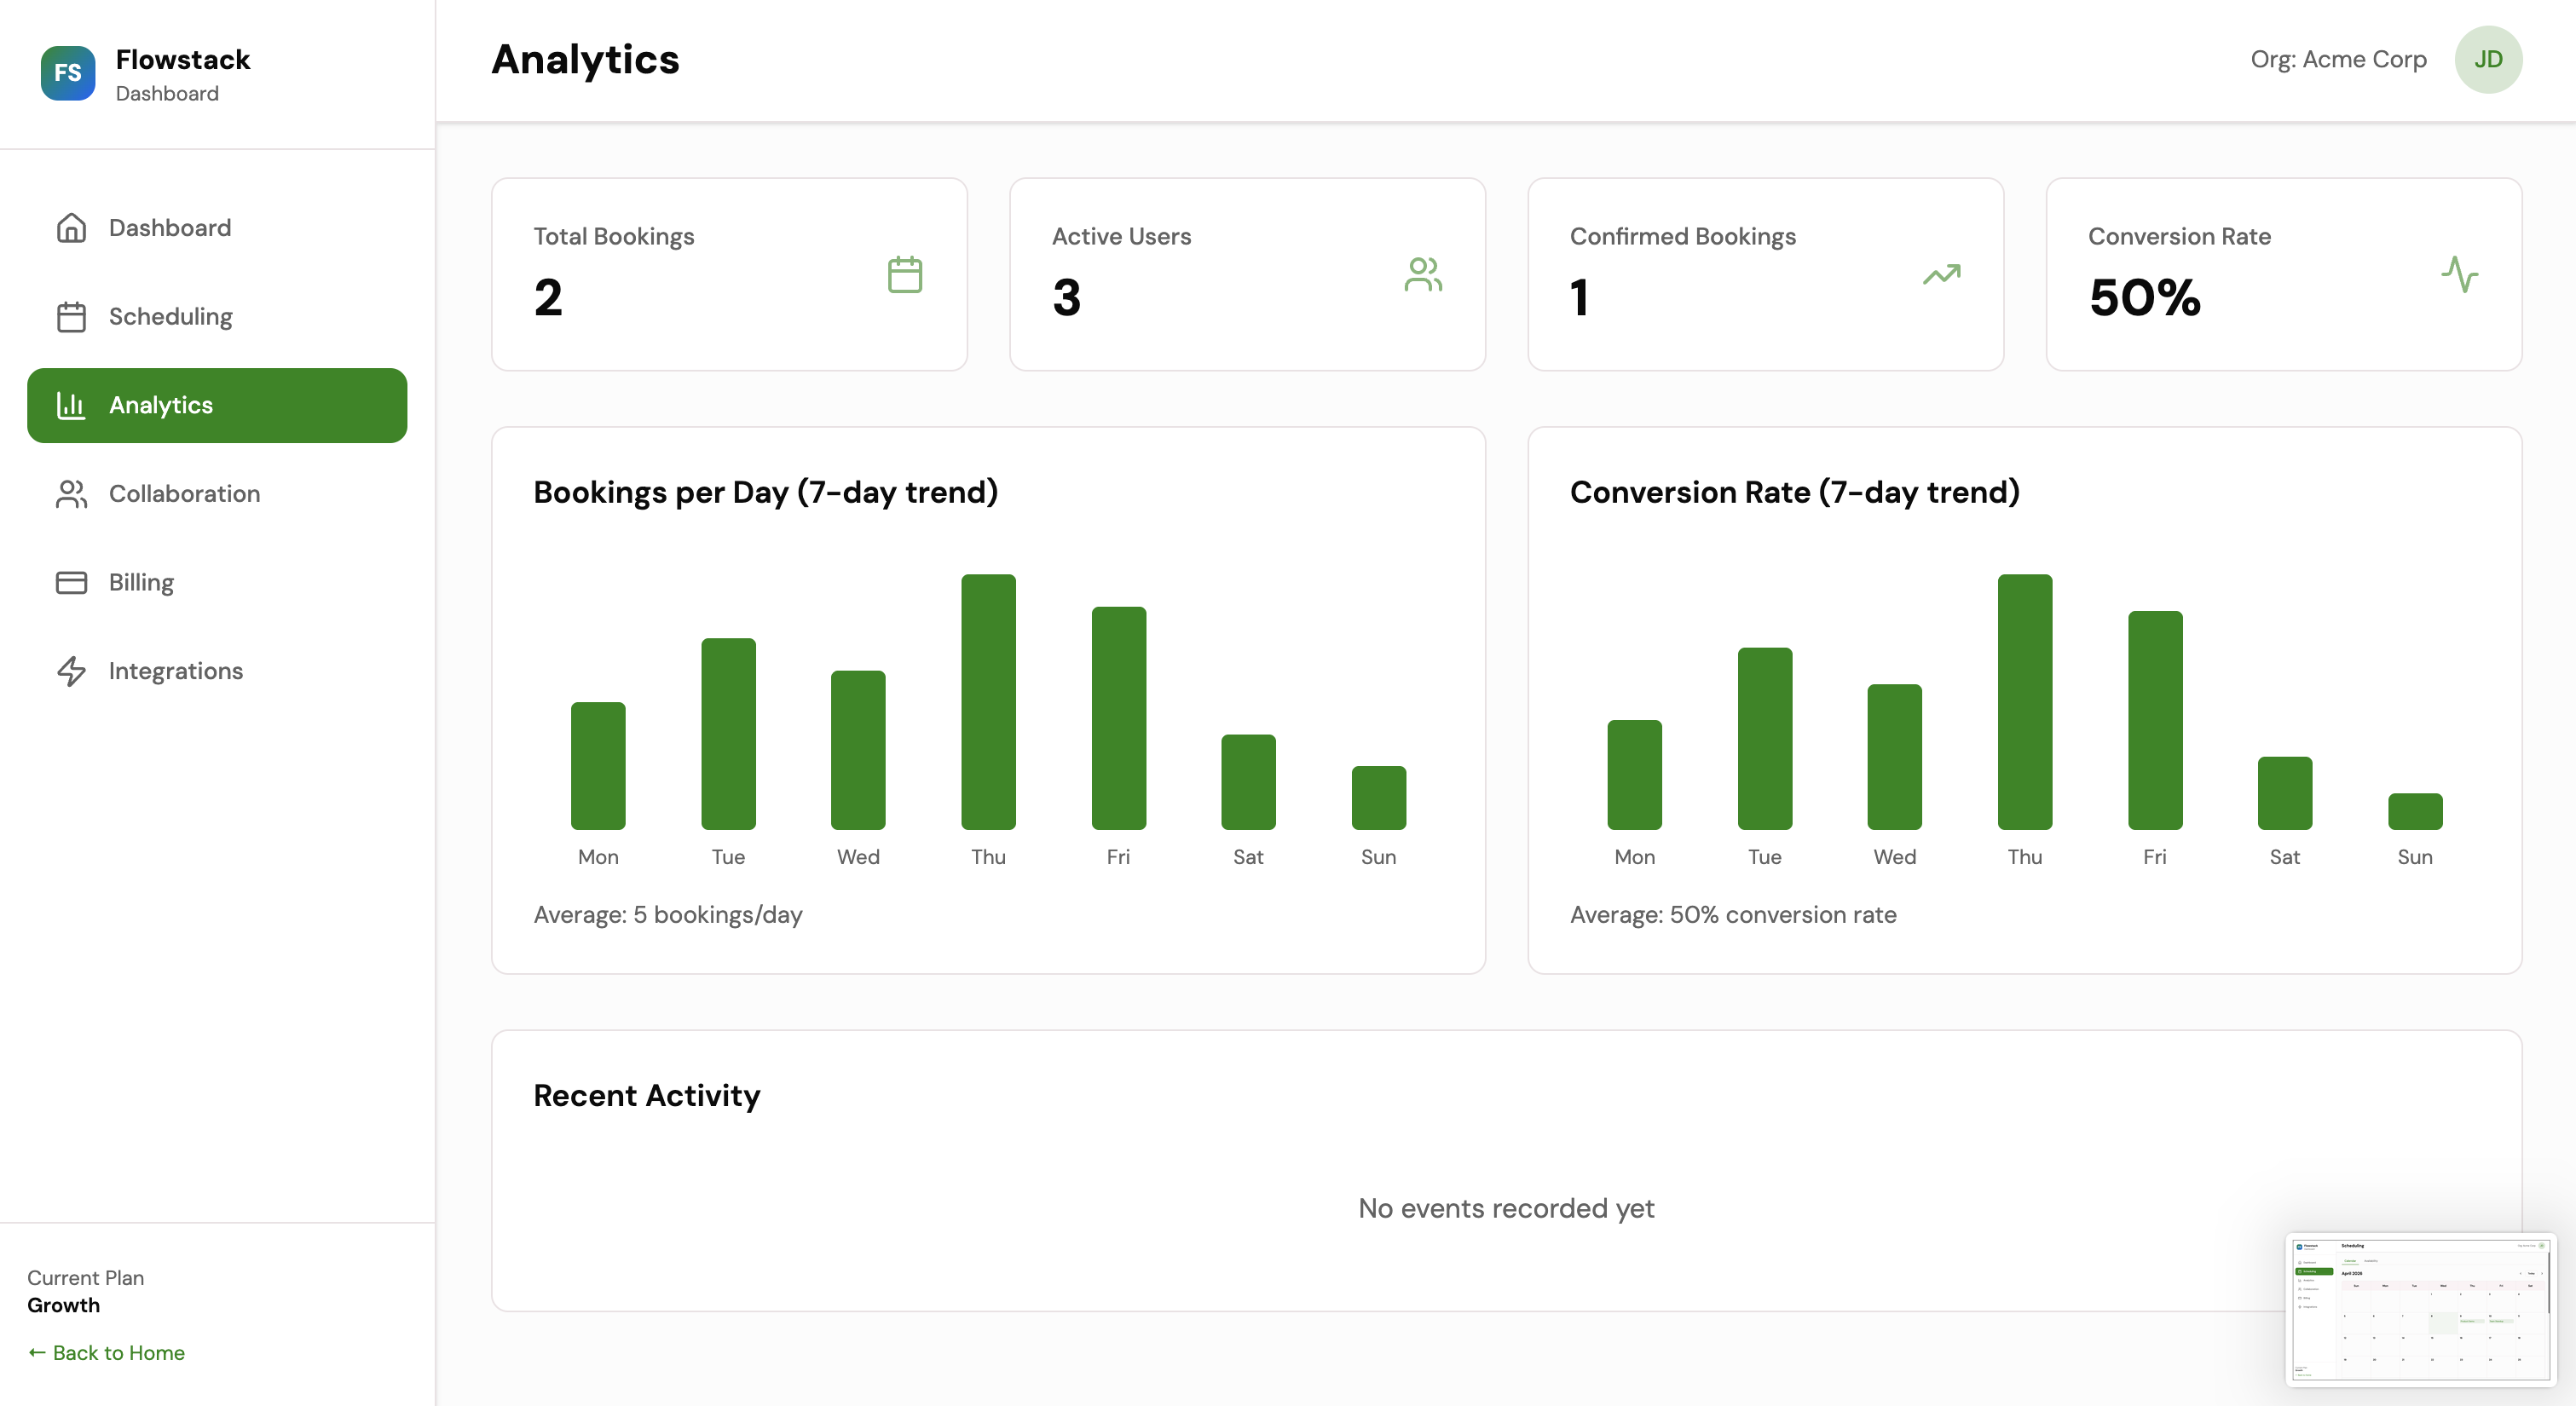Click the calendar icon in Total Bookings card

(905, 274)
